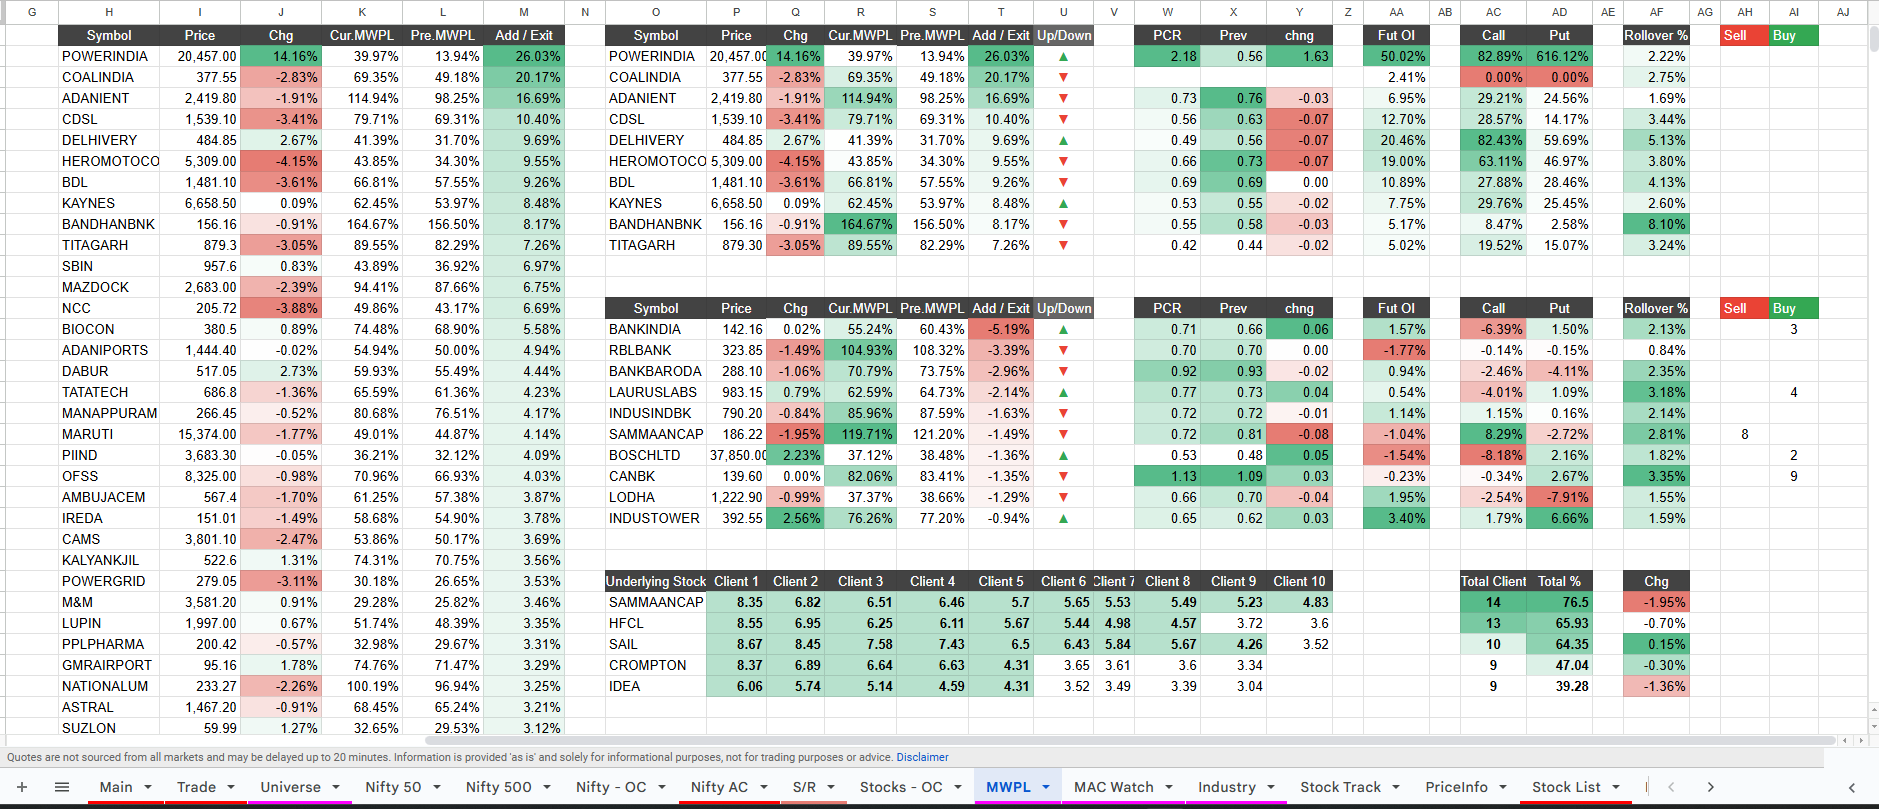This screenshot has width=1879, height=809.
Task: Click red down arrow in RBLBANK row
Action: point(1063,350)
